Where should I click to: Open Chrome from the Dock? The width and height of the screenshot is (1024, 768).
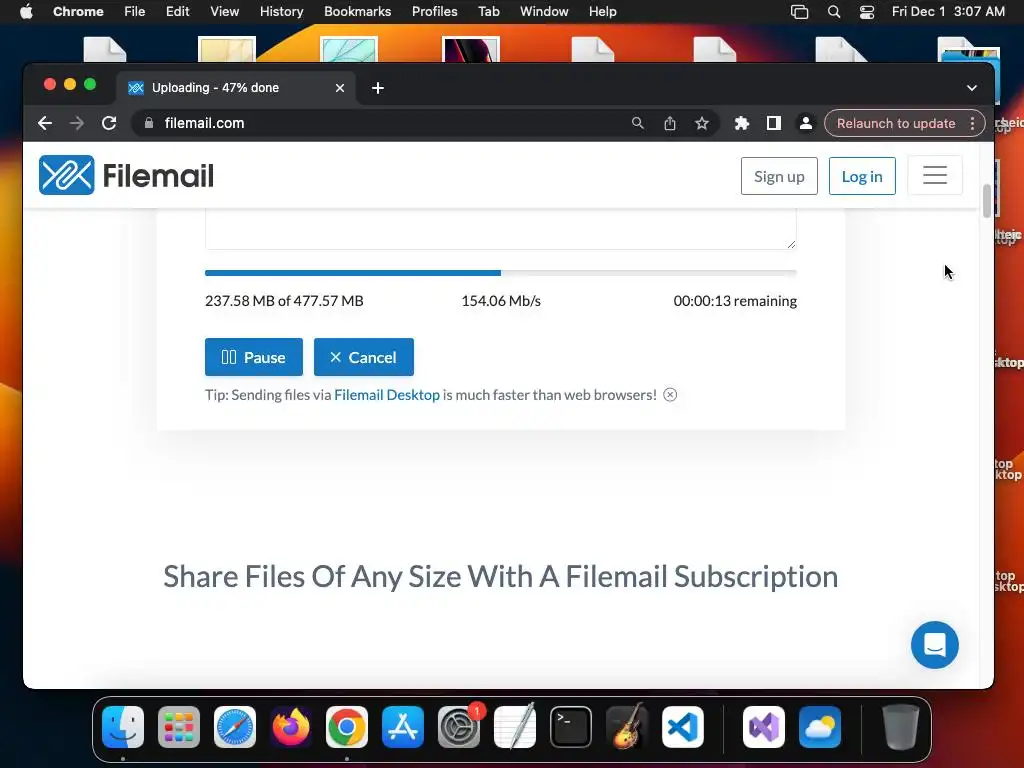click(347, 727)
